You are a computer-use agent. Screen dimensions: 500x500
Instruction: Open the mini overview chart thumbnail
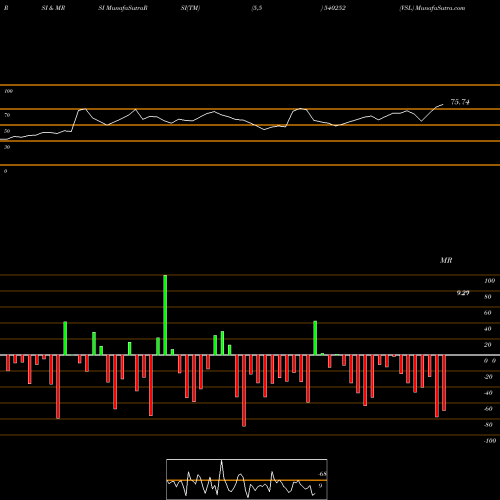[247, 479]
